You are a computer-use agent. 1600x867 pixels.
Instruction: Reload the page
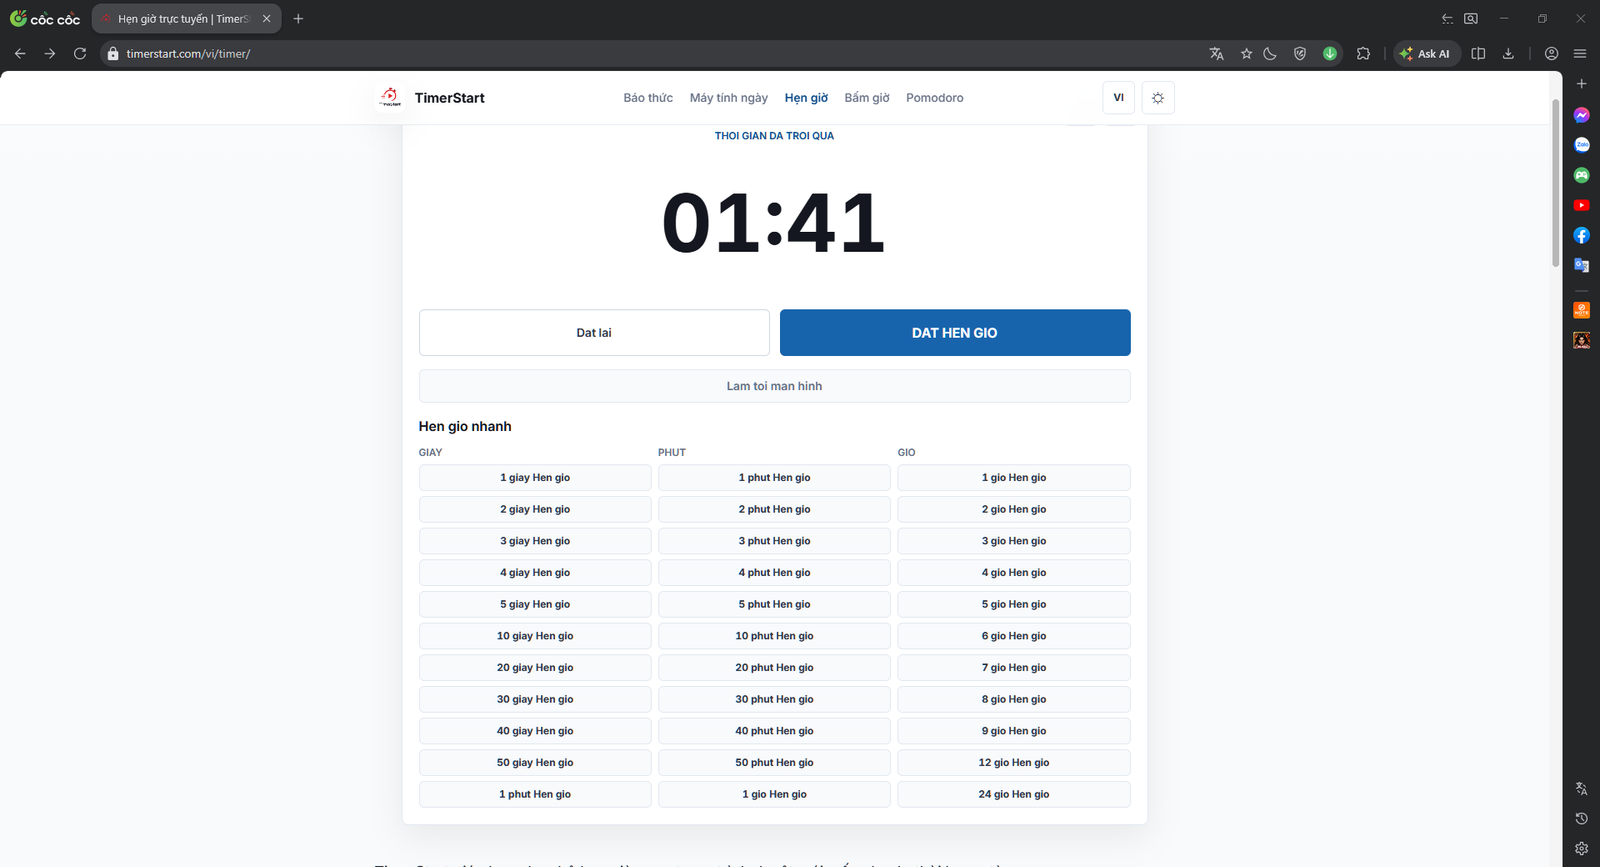80,54
